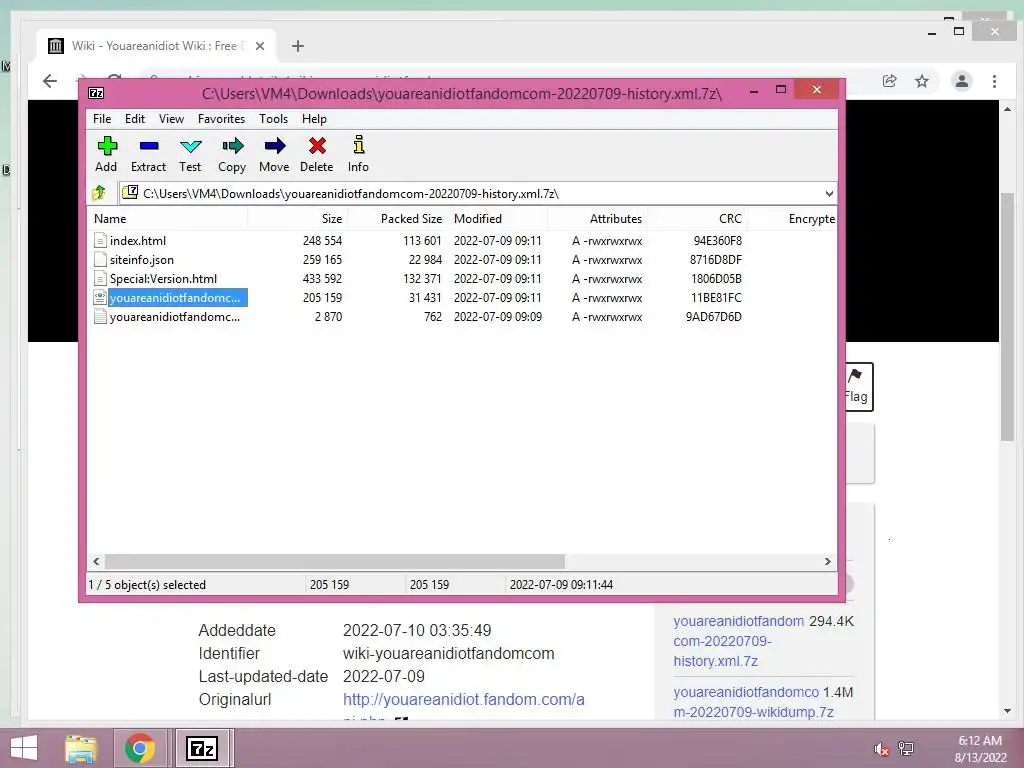Open File Explorer from taskbar
1024x768 pixels.
pos(81,748)
